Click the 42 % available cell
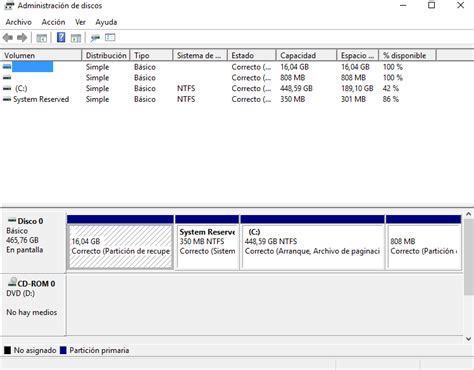 391,89
